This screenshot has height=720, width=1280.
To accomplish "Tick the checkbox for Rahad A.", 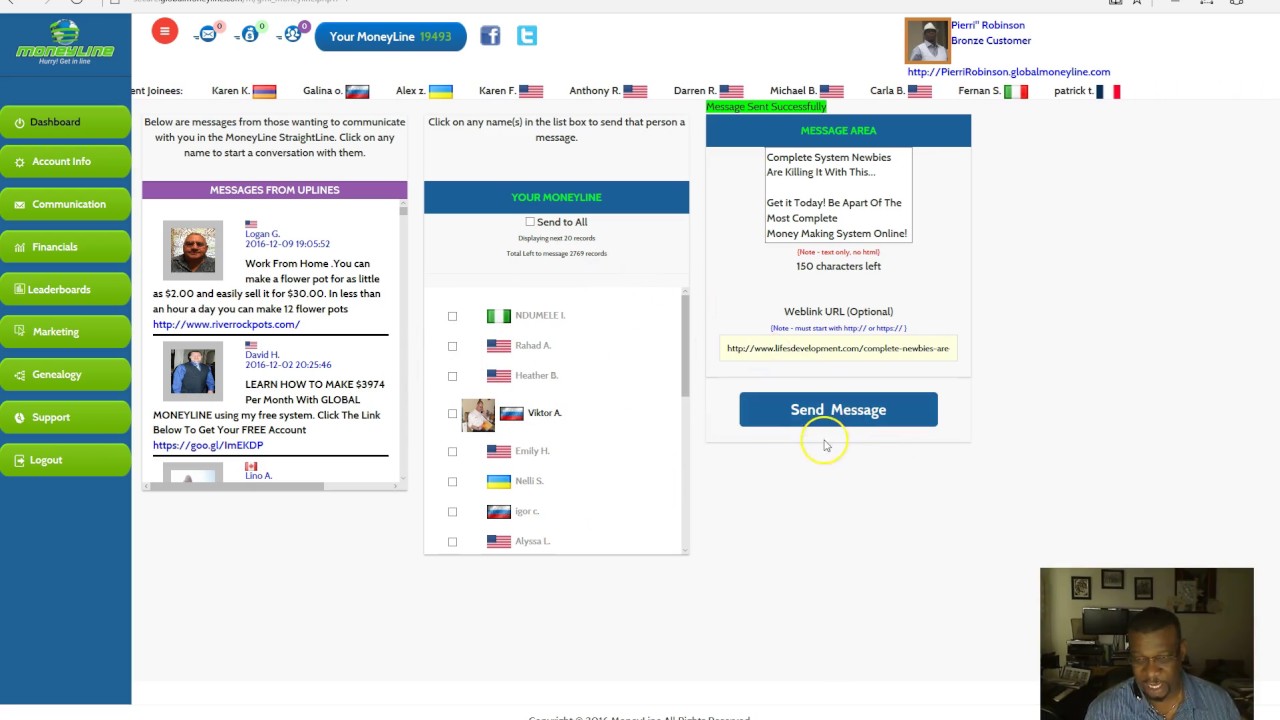I will (x=452, y=346).
